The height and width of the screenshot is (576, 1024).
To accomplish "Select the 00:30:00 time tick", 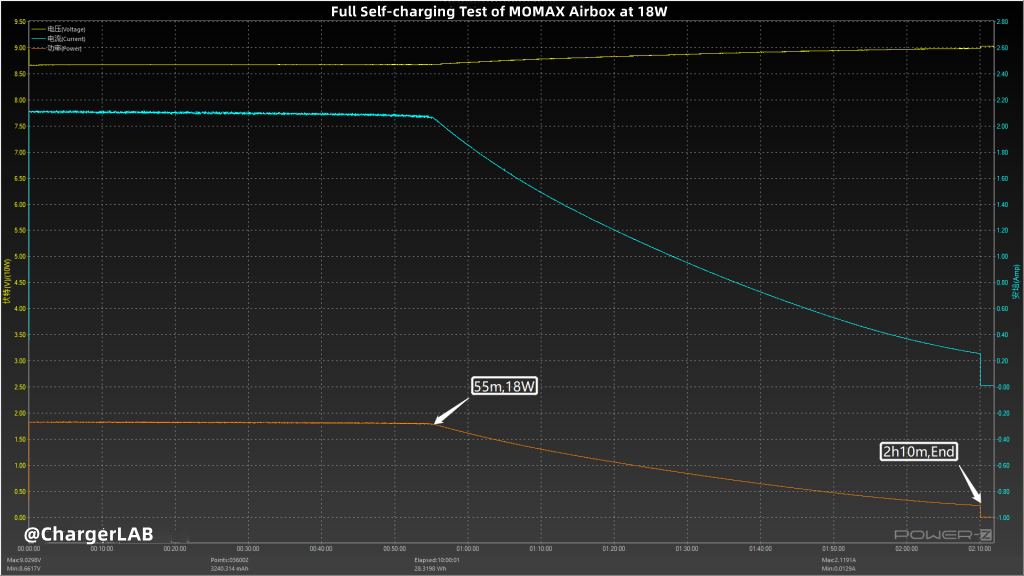I will coord(248,549).
